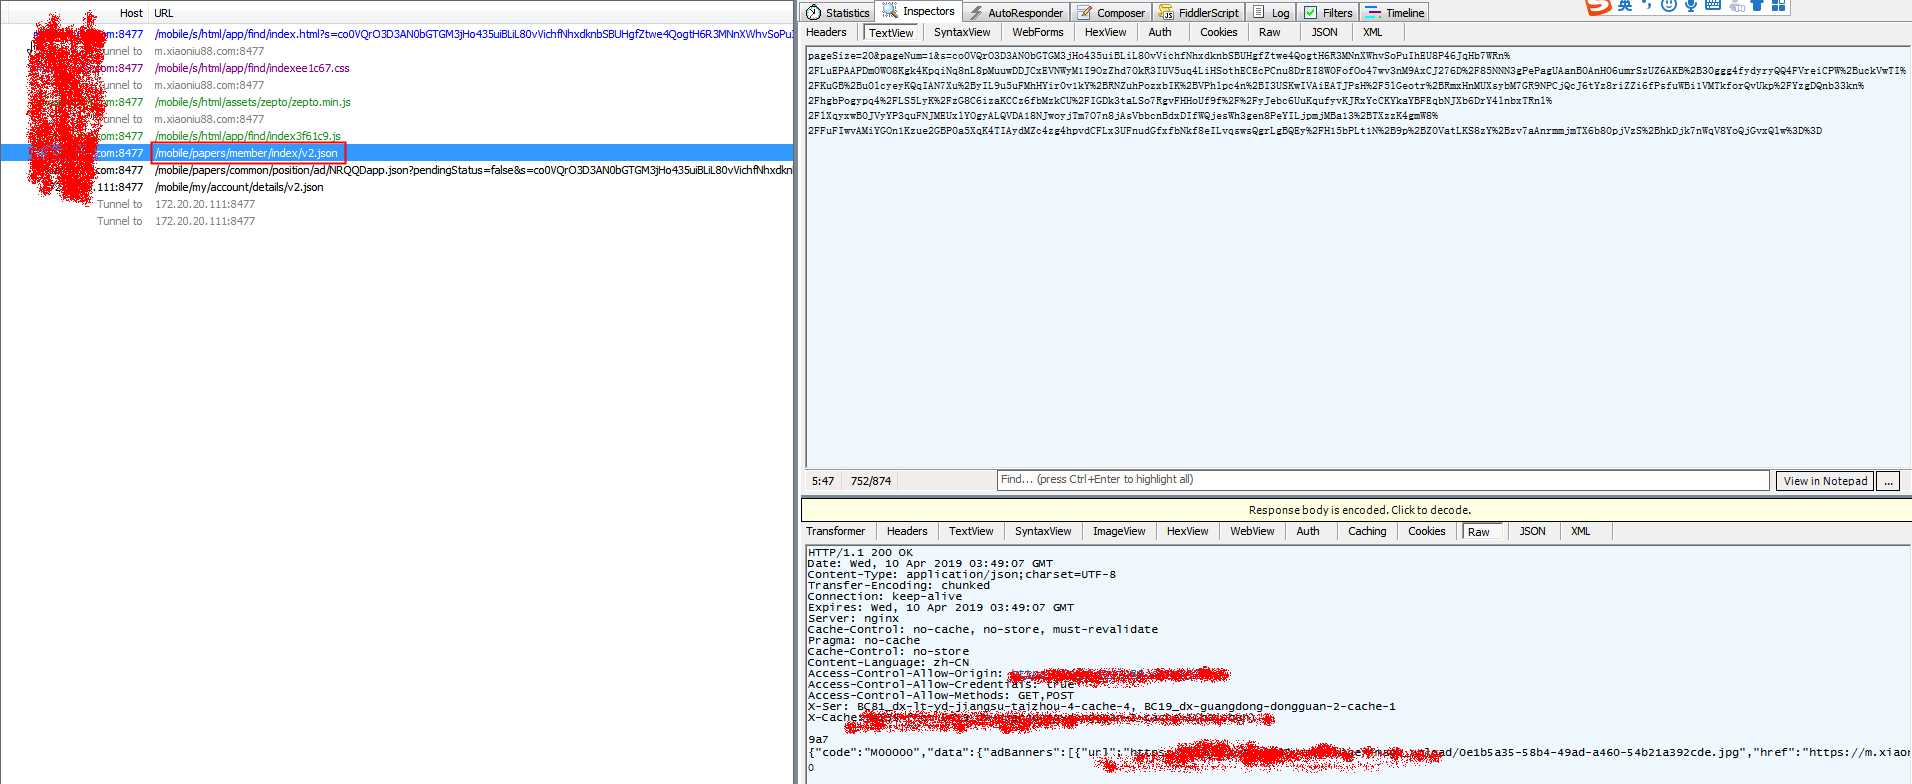Open the Sogou emoji smiley panel
The width and height of the screenshot is (1912, 784).
click(x=1669, y=5)
